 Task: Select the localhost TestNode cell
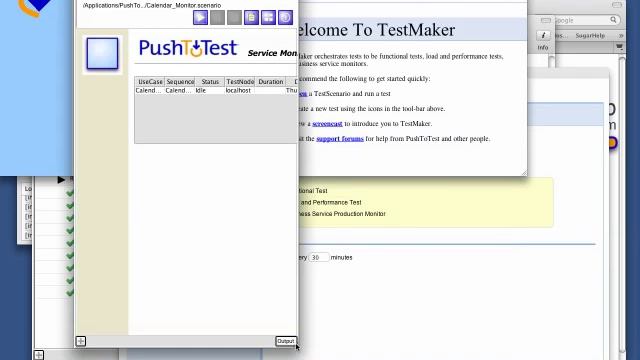coord(240,91)
